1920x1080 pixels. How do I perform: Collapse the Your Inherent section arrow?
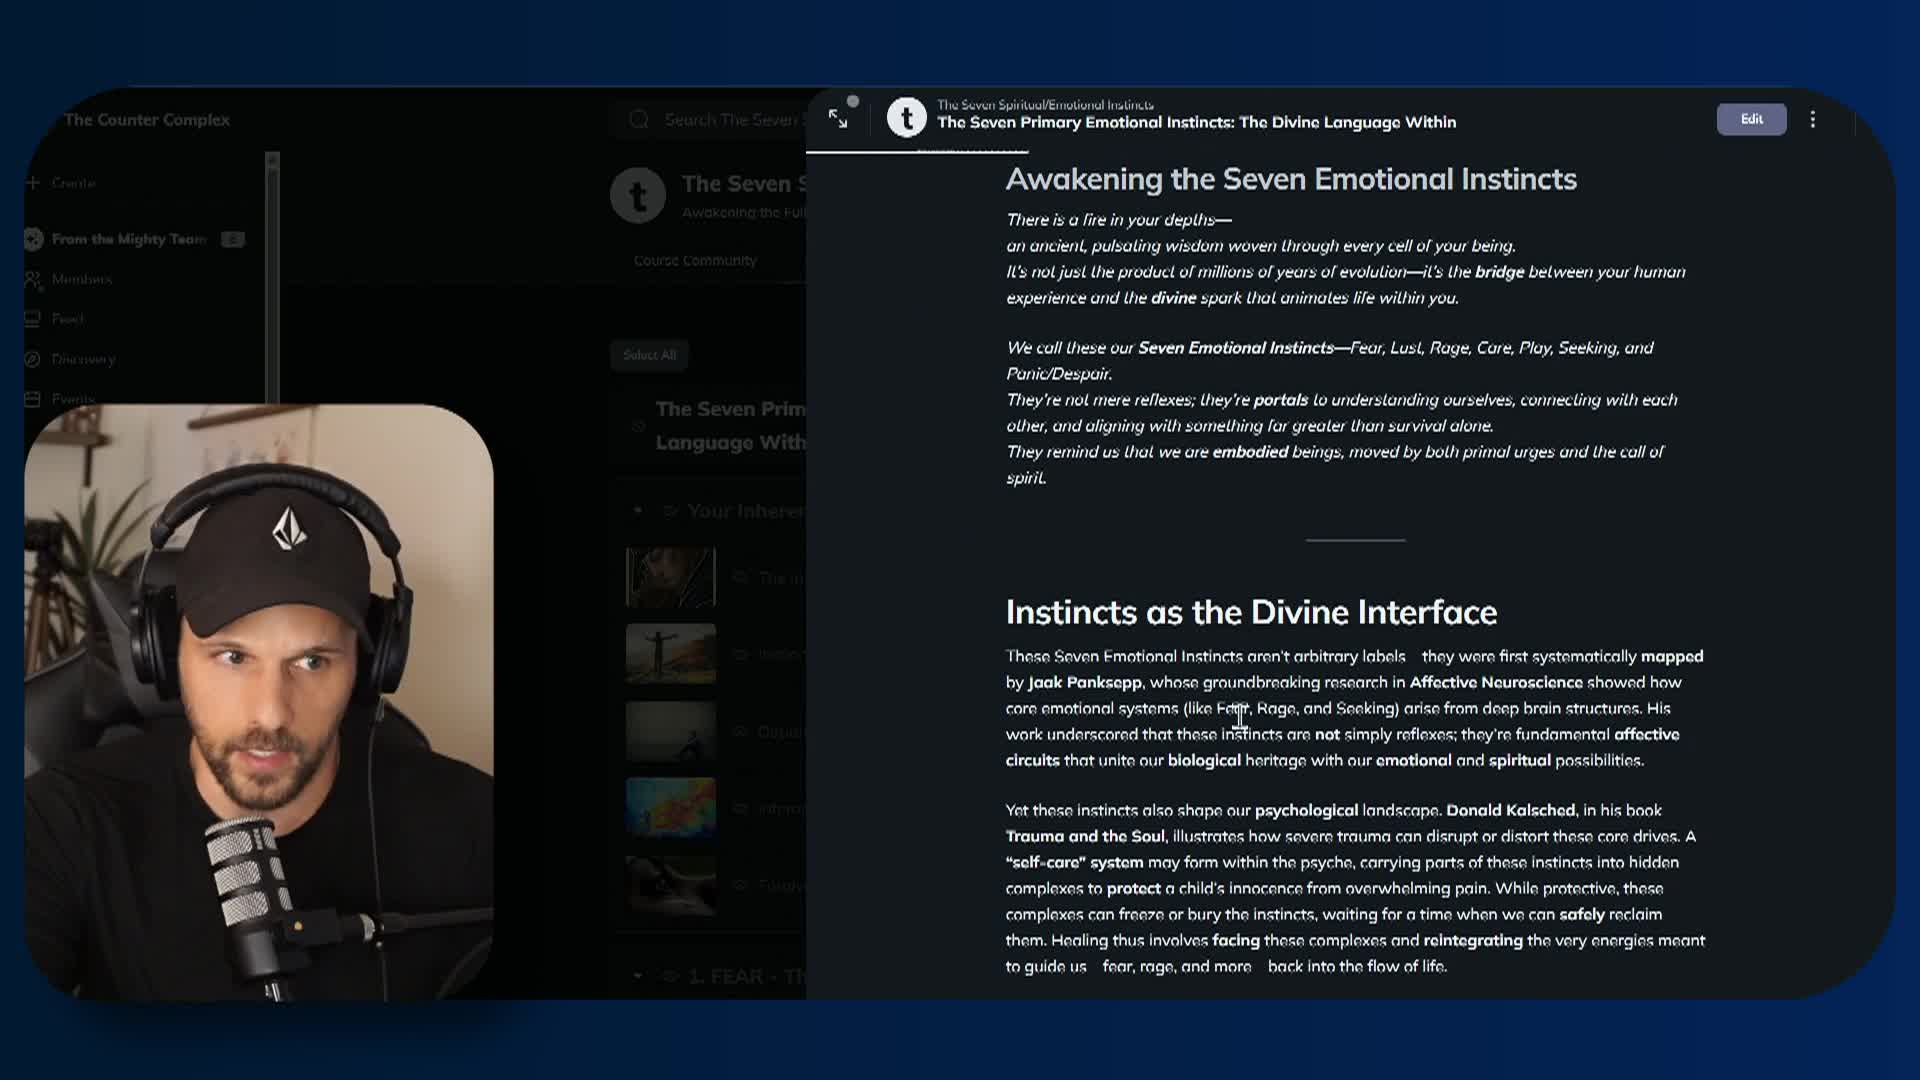(638, 511)
